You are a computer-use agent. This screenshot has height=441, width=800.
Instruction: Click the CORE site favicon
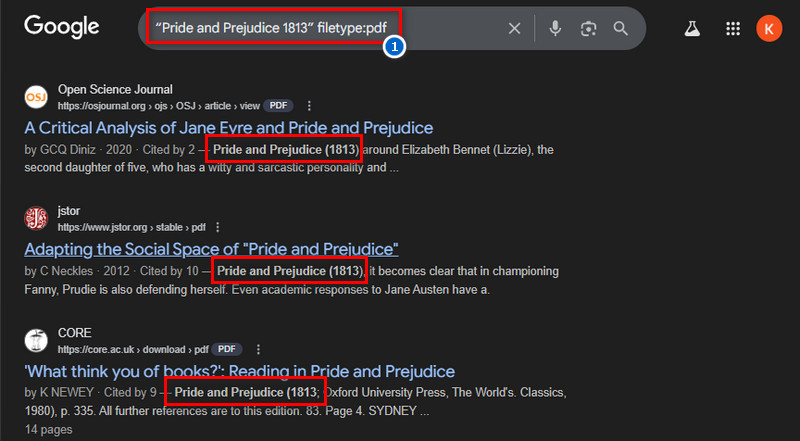pos(36,340)
